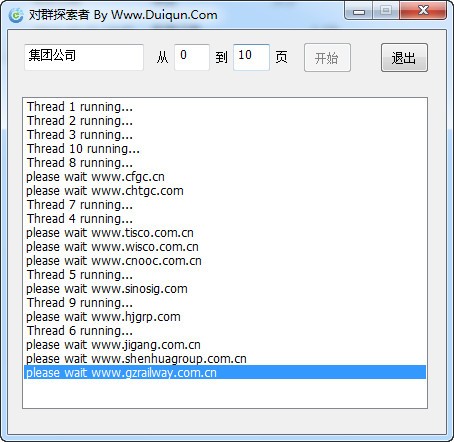Select the www.sinosig.com log entry
This screenshot has width=454, height=442.
click(225, 289)
